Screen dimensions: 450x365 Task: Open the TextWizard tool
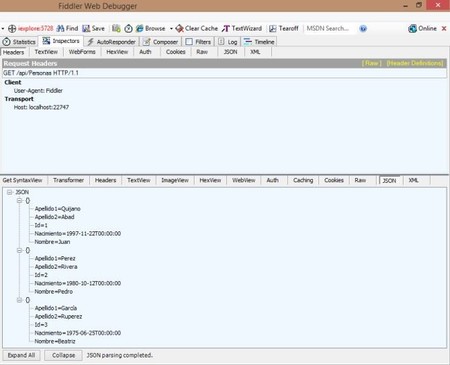(242, 29)
